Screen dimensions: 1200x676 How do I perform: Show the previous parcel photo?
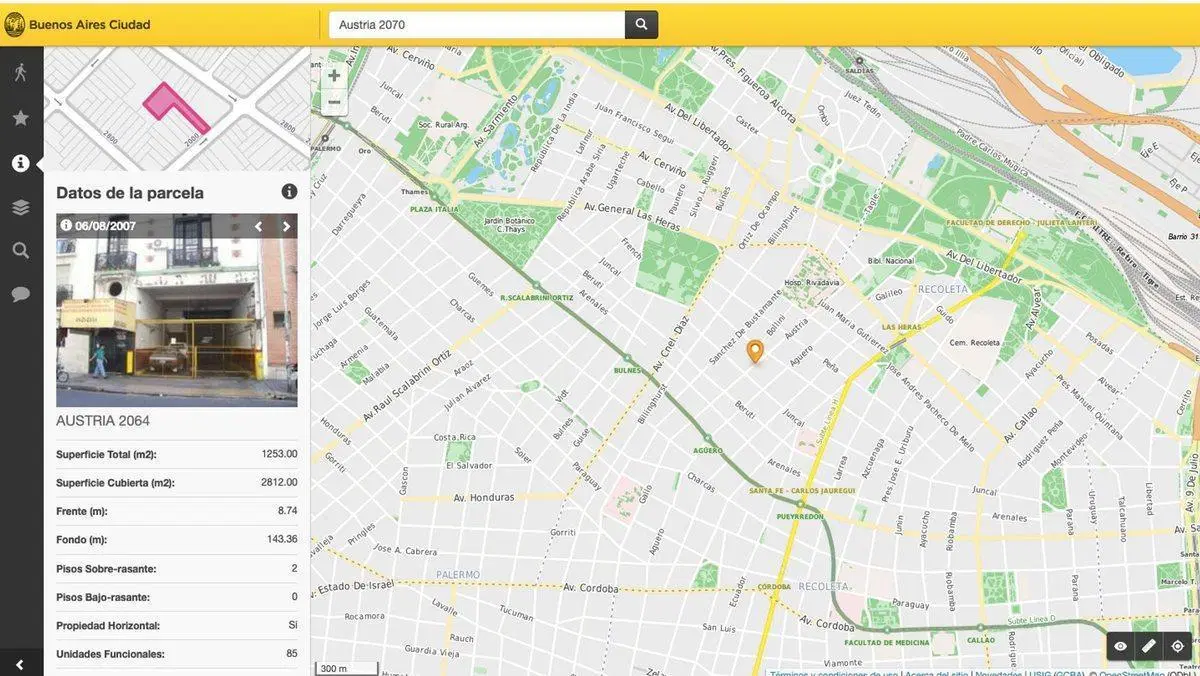pyautogui.click(x=258, y=226)
